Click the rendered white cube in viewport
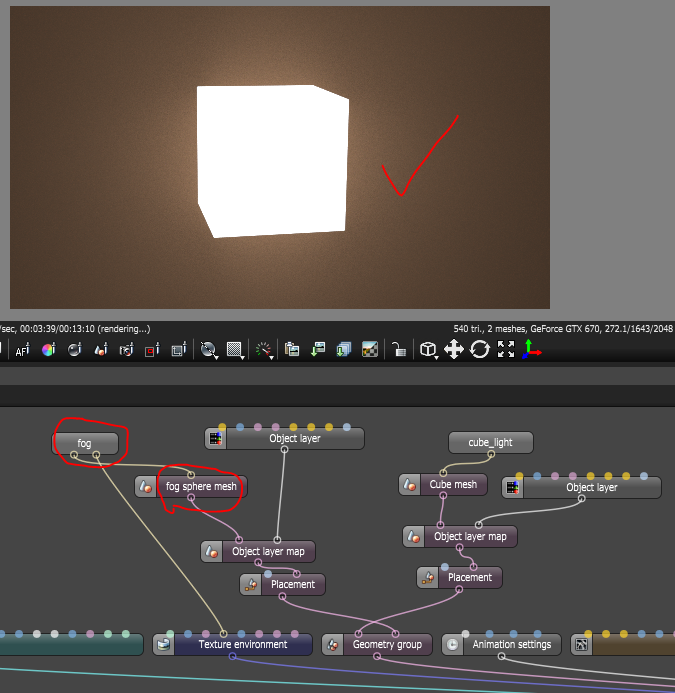 point(273,161)
